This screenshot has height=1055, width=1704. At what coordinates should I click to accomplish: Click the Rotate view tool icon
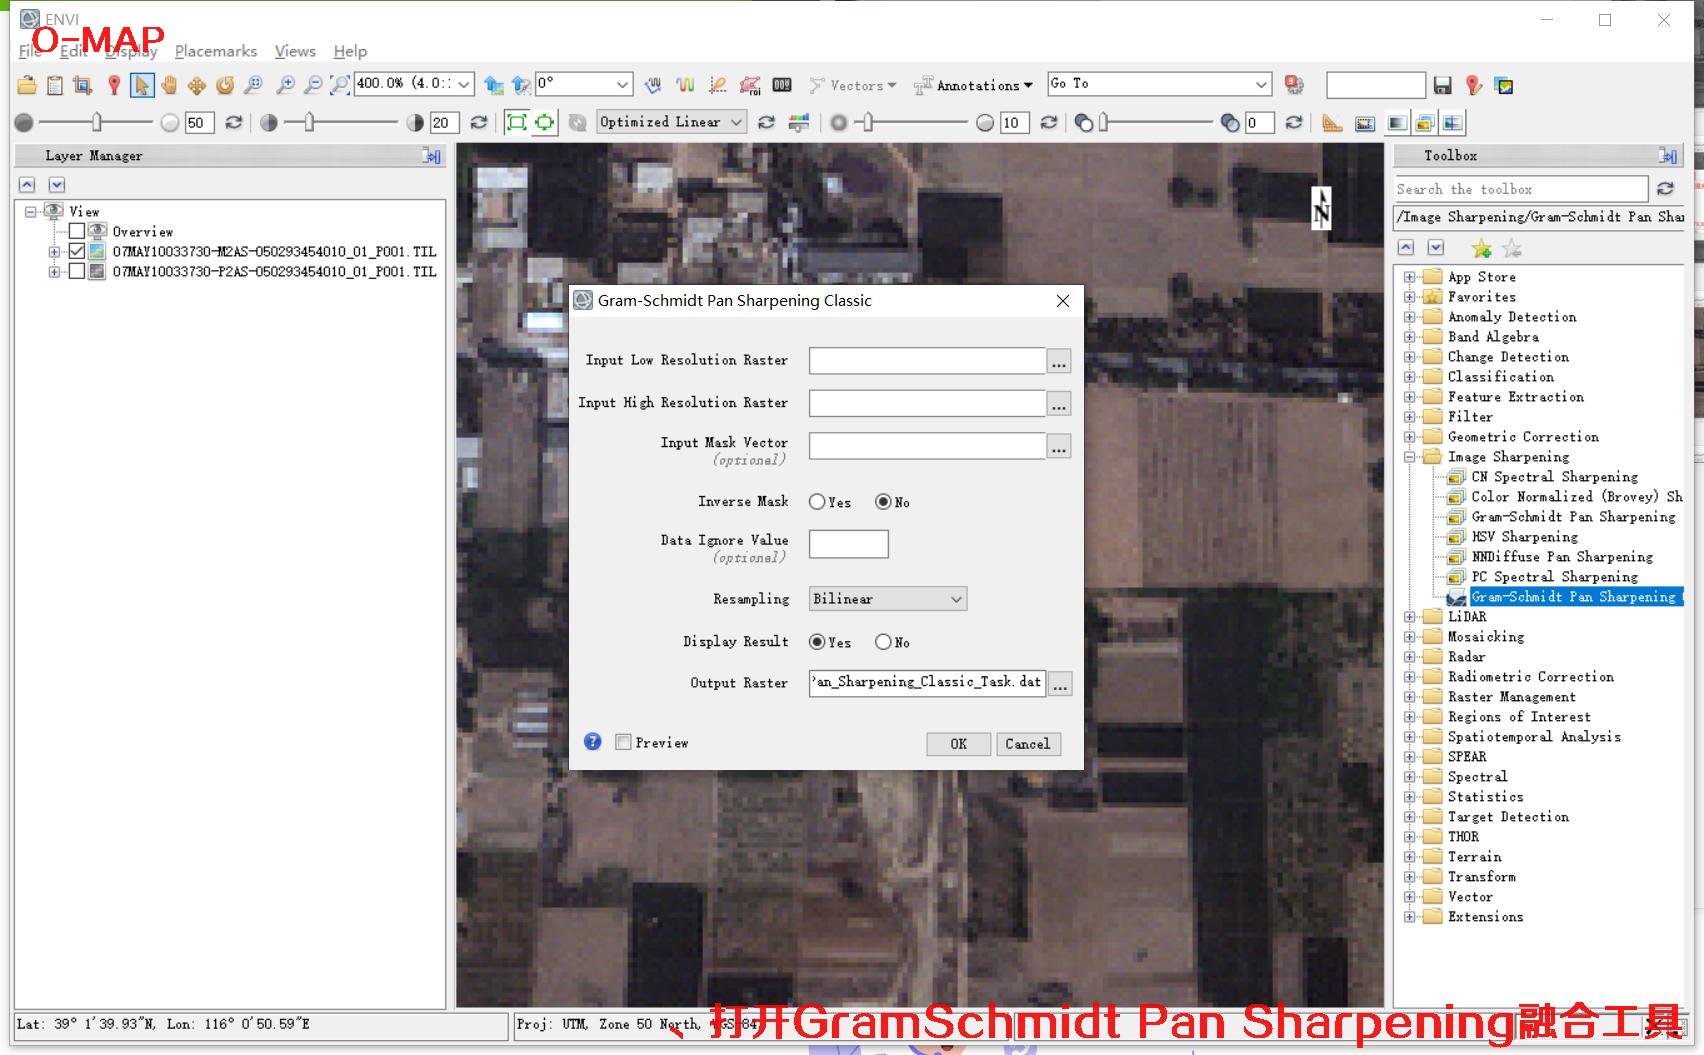click(225, 85)
